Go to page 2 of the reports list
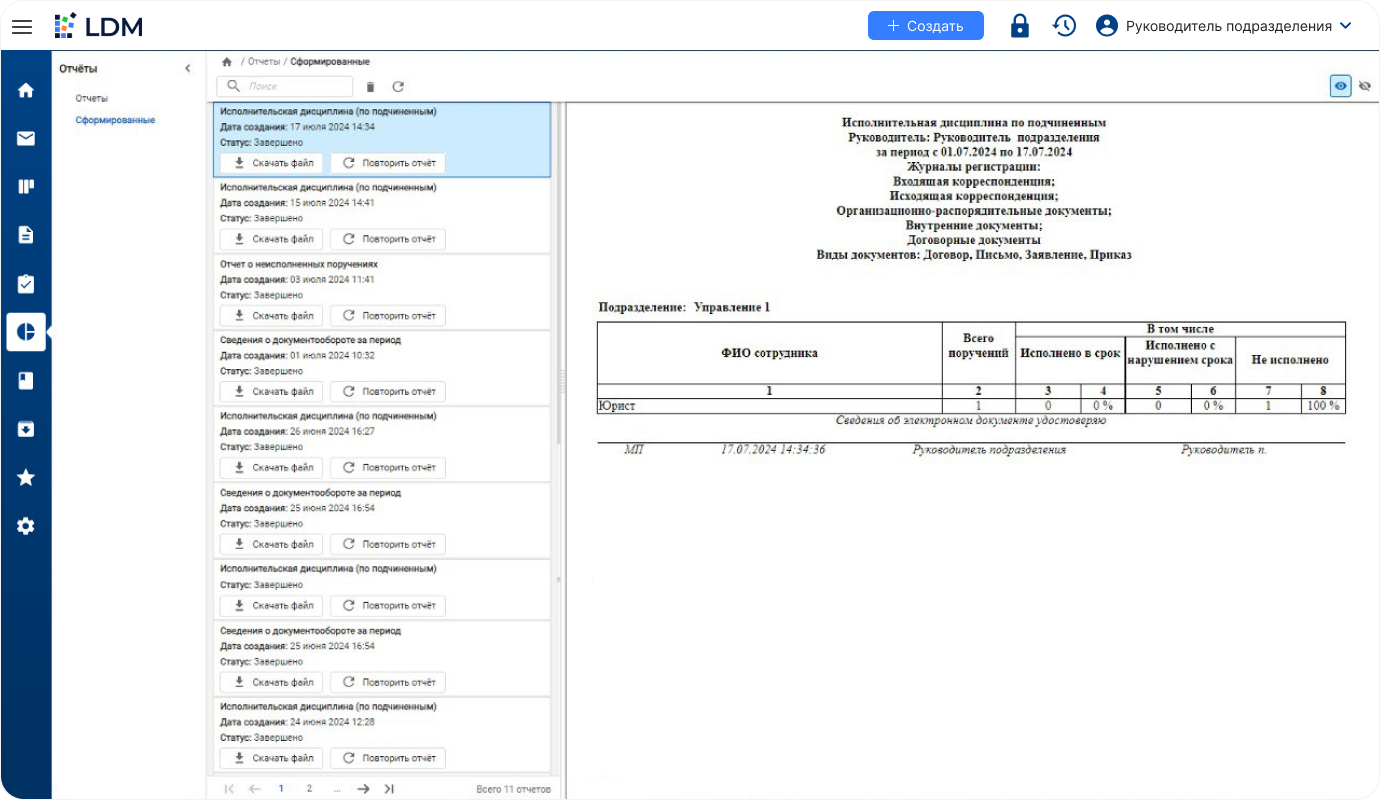Viewport: 1380px width, 800px height. (x=309, y=788)
